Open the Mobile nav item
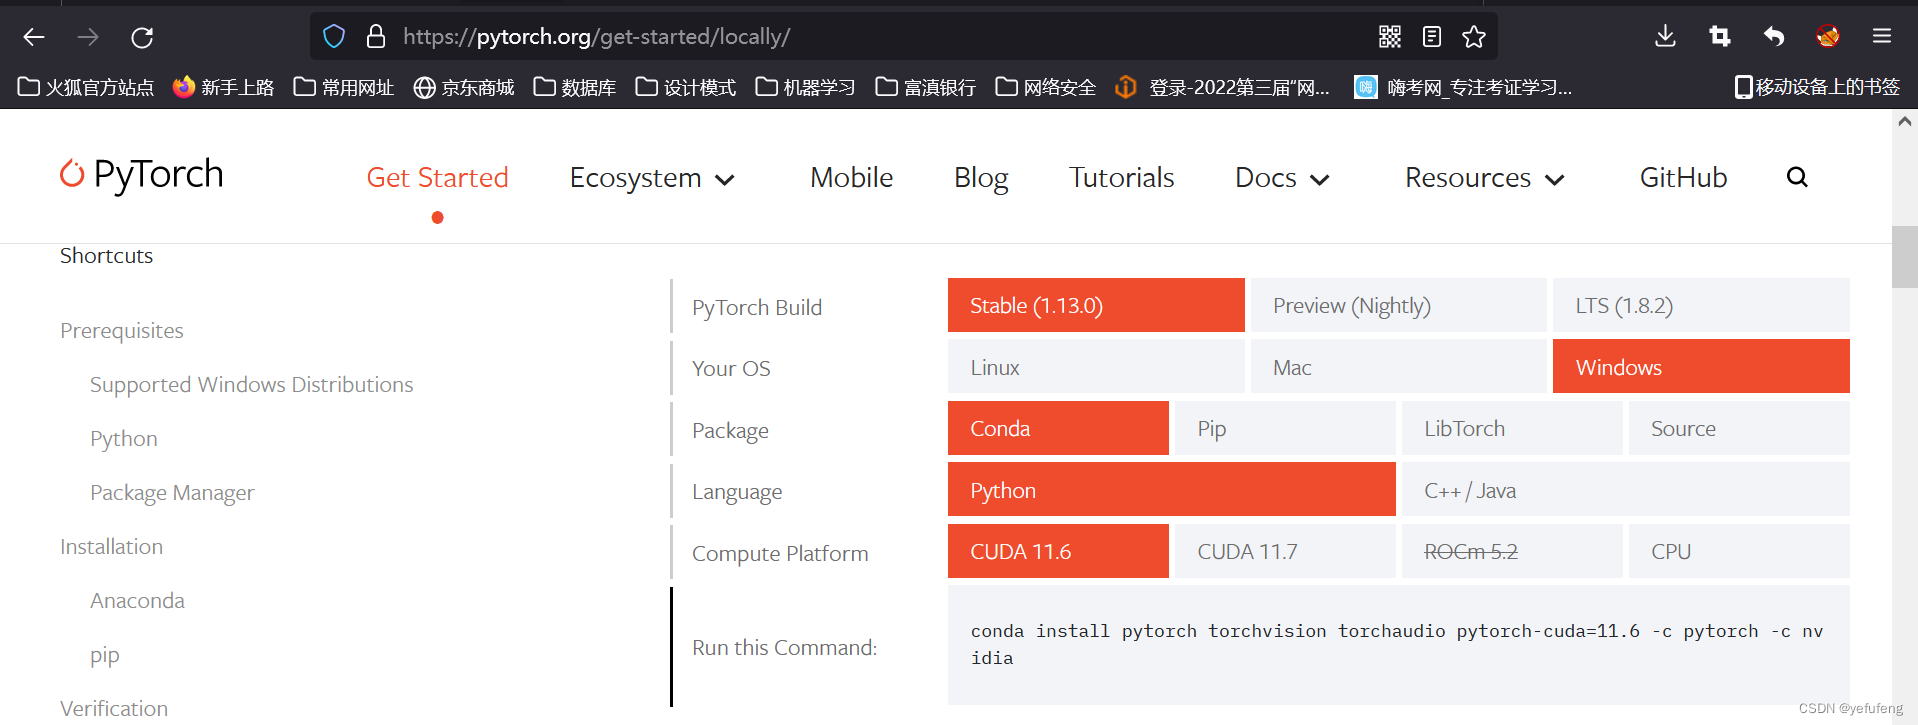 coord(851,178)
